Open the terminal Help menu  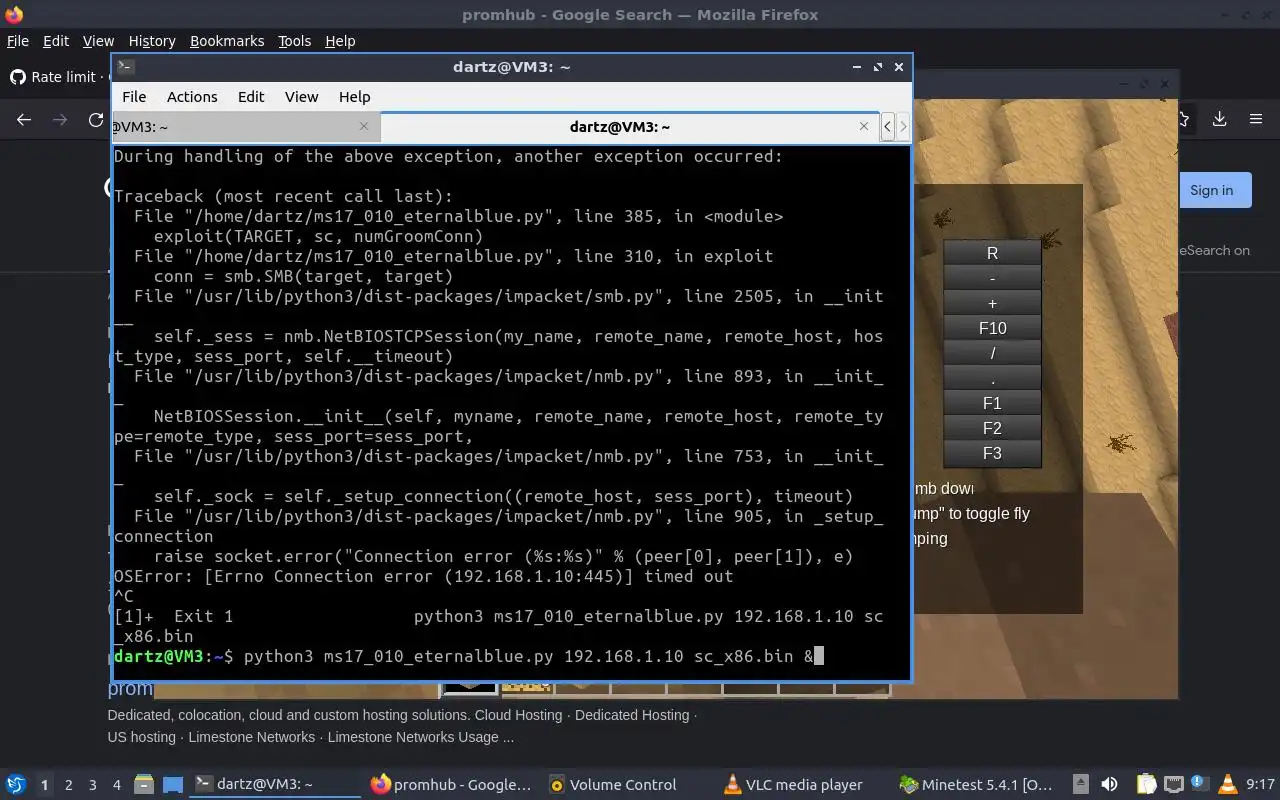tap(354, 97)
